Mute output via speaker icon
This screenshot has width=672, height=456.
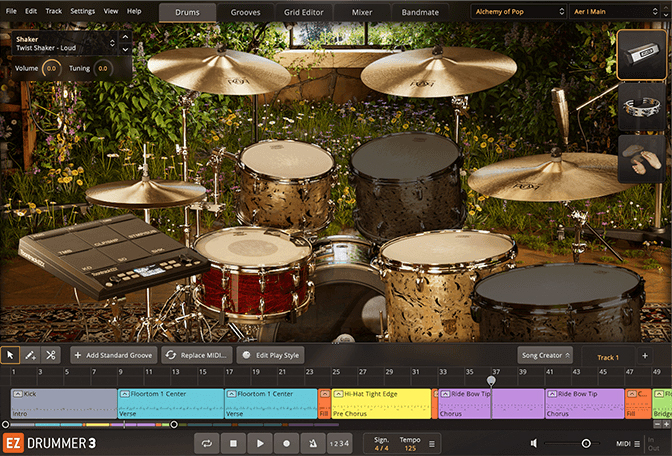(534, 444)
